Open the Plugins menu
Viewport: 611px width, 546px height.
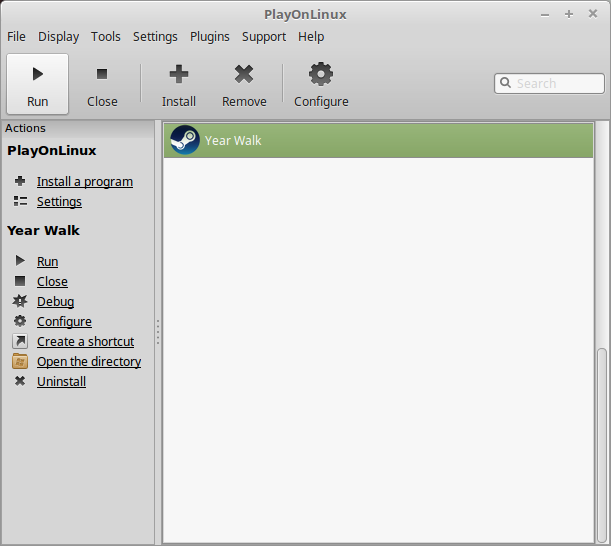point(210,37)
